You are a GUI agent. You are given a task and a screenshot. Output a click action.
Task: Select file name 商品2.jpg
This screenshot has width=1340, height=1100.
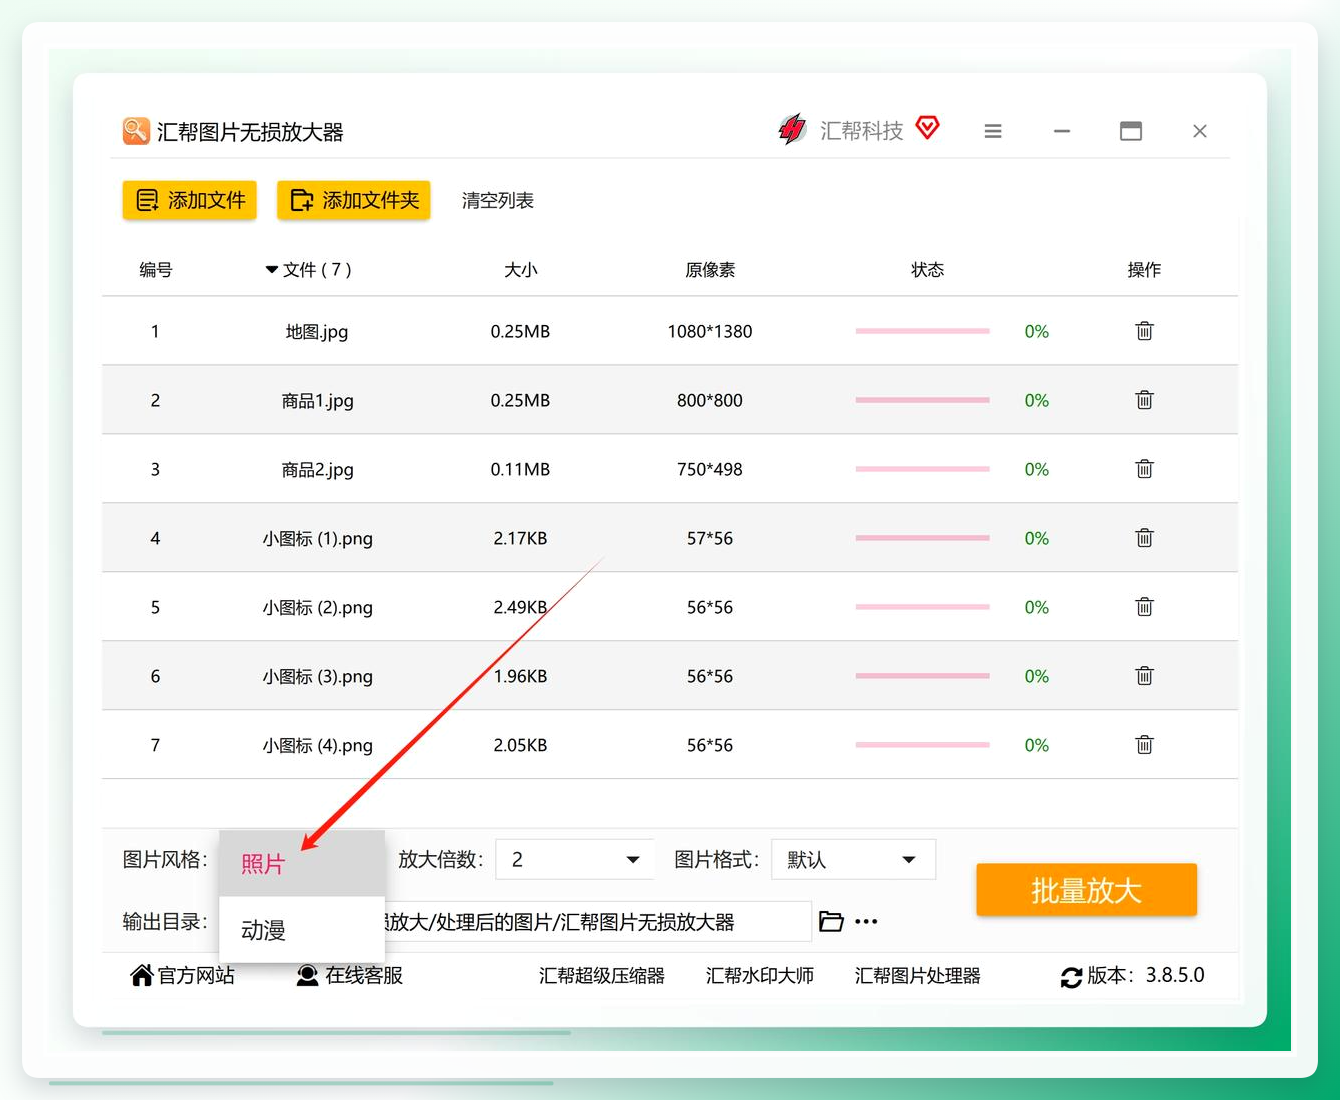[x=317, y=470]
